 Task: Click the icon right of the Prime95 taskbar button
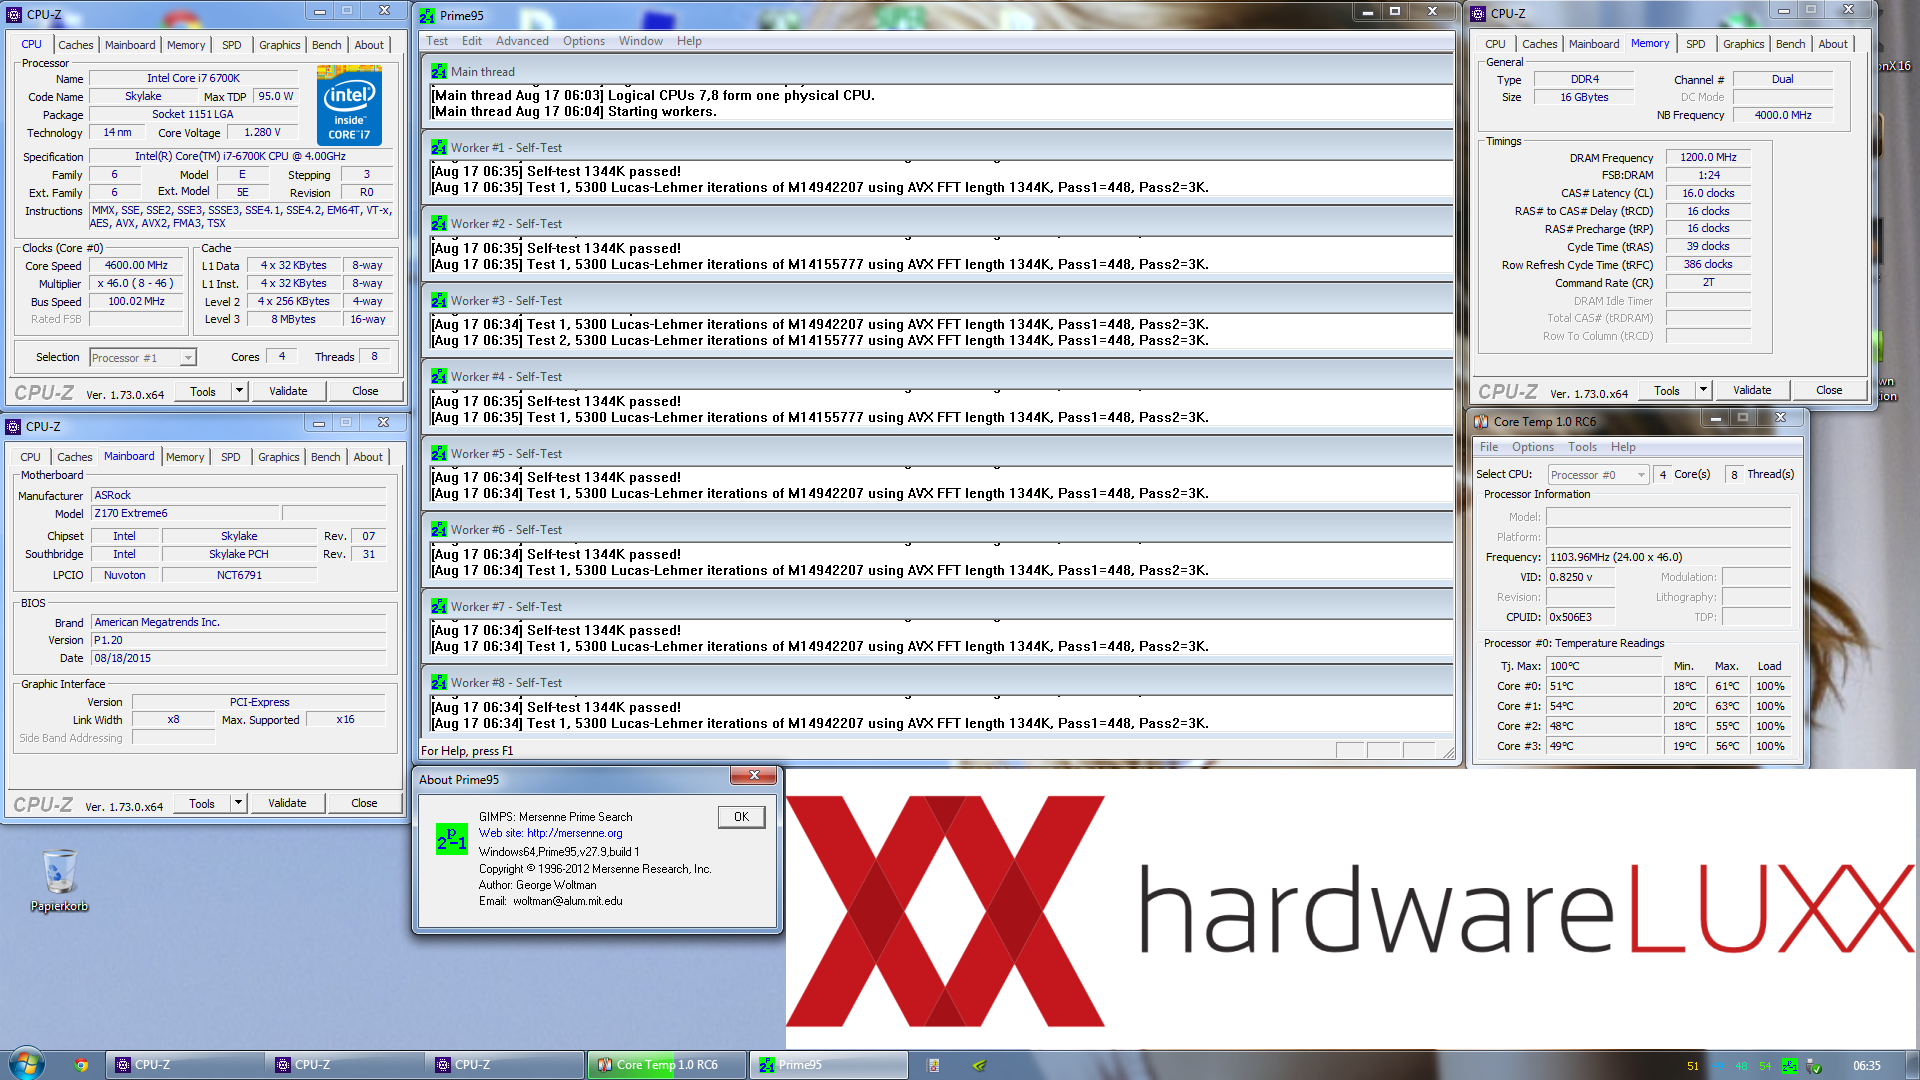(x=933, y=1065)
